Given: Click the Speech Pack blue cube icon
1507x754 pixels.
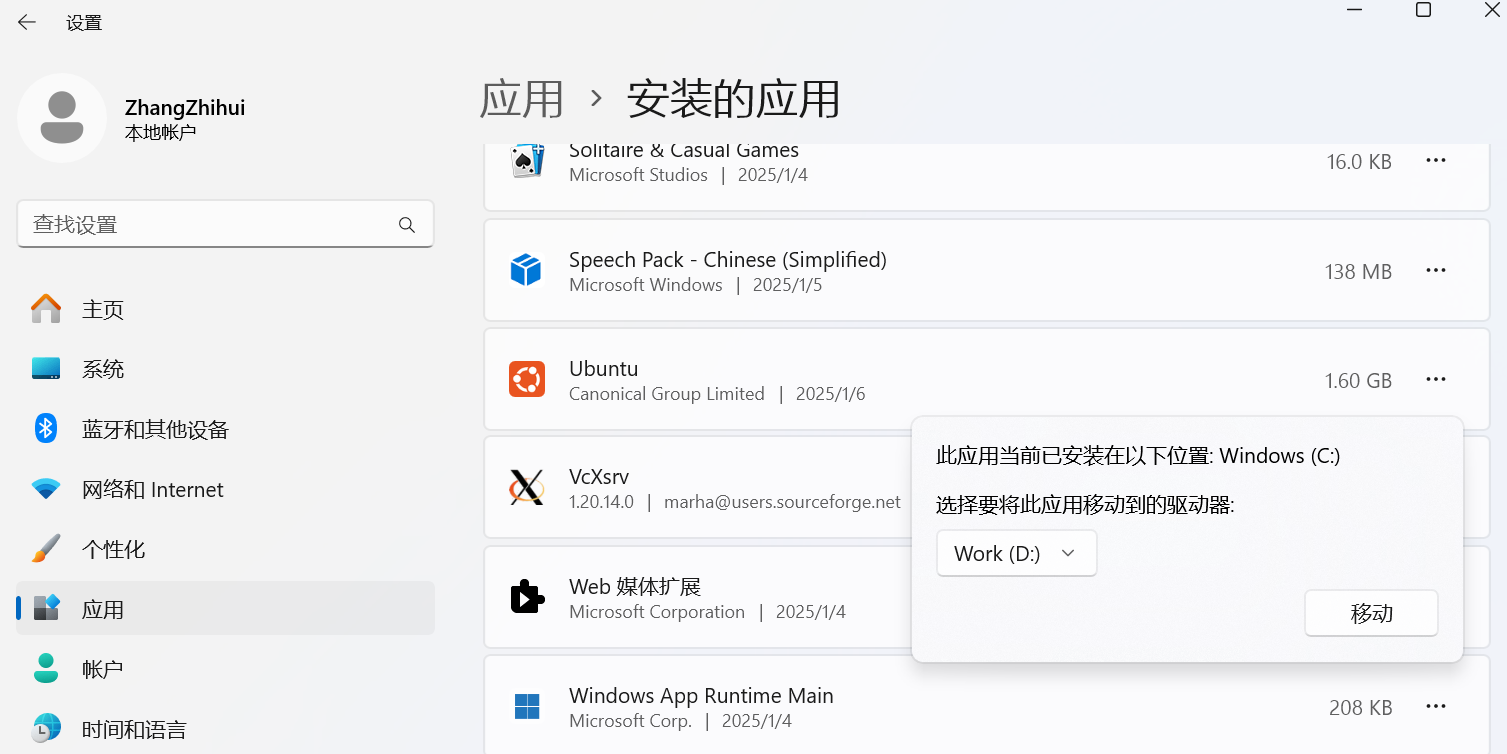Looking at the screenshot, I should pyautogui.click(x=526, y=270).
